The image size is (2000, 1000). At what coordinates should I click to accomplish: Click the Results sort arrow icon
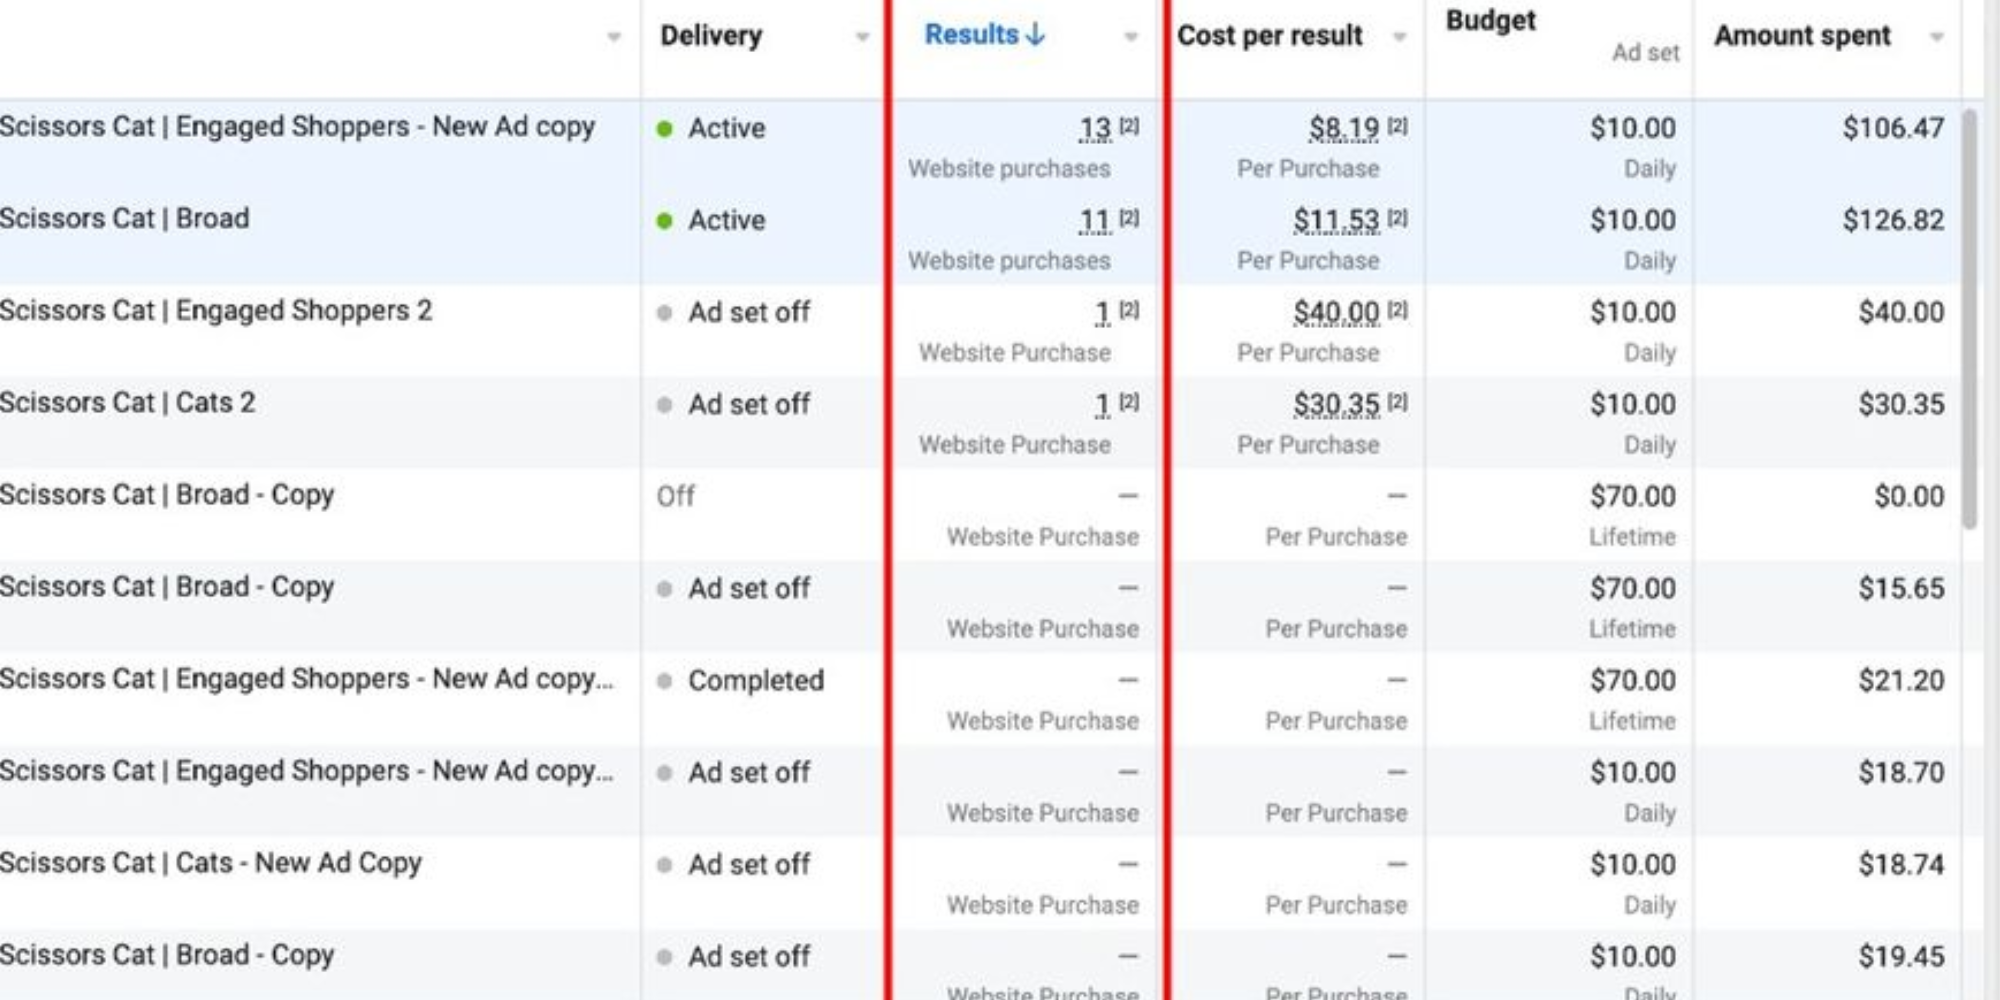(1036, 34)
